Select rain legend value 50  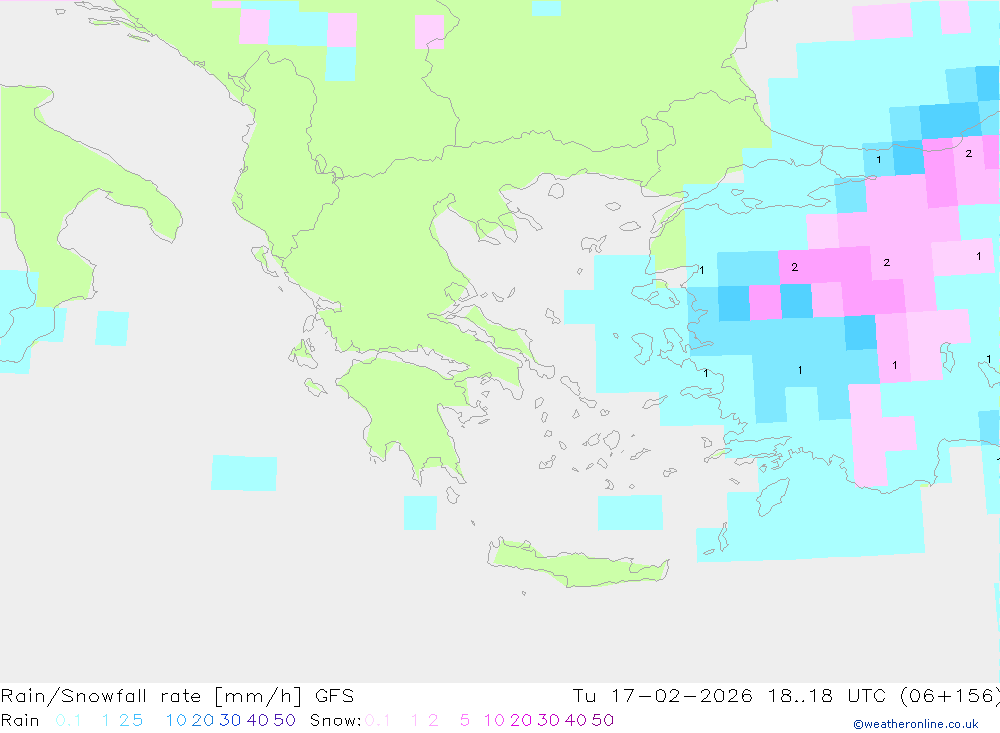(284, 720)
